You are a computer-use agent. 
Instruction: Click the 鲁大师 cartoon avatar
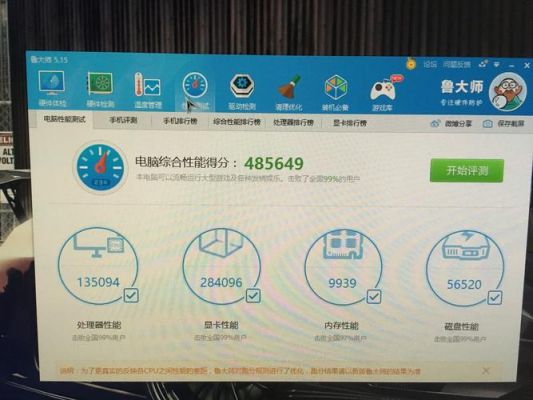click(508, 92)
